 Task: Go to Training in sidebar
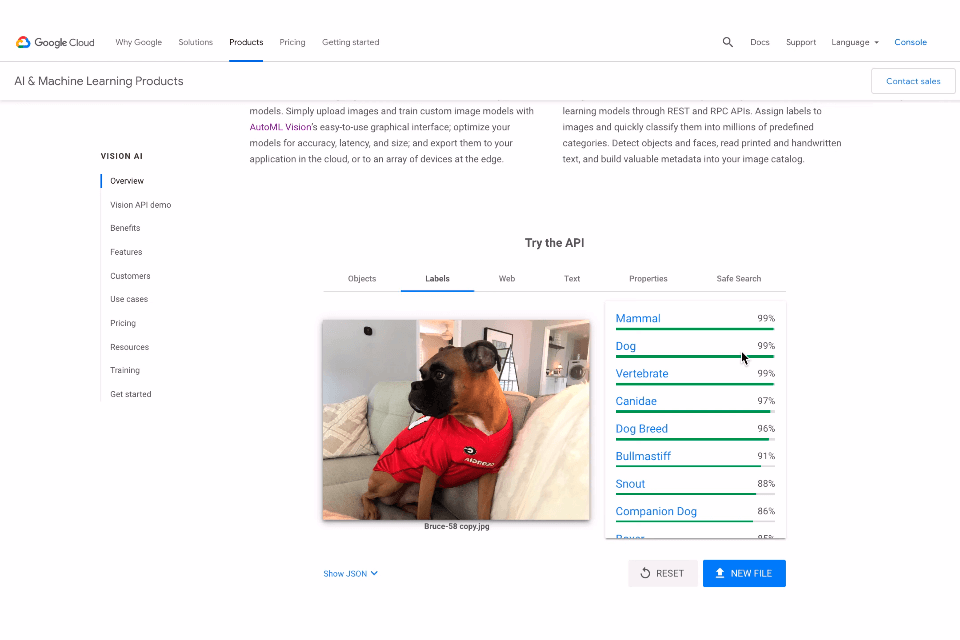[x=125, y=371]
